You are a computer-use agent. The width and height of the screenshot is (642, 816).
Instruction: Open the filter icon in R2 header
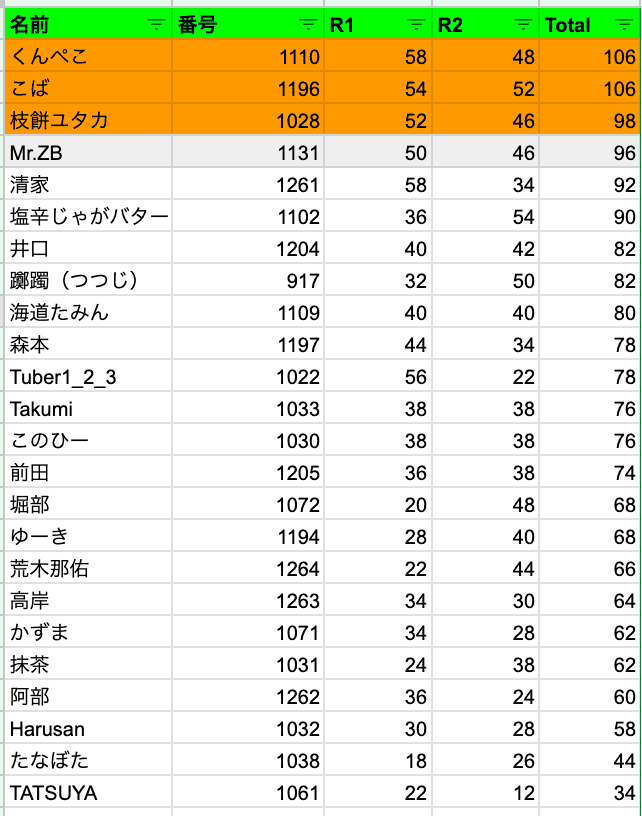pos(523,25)
